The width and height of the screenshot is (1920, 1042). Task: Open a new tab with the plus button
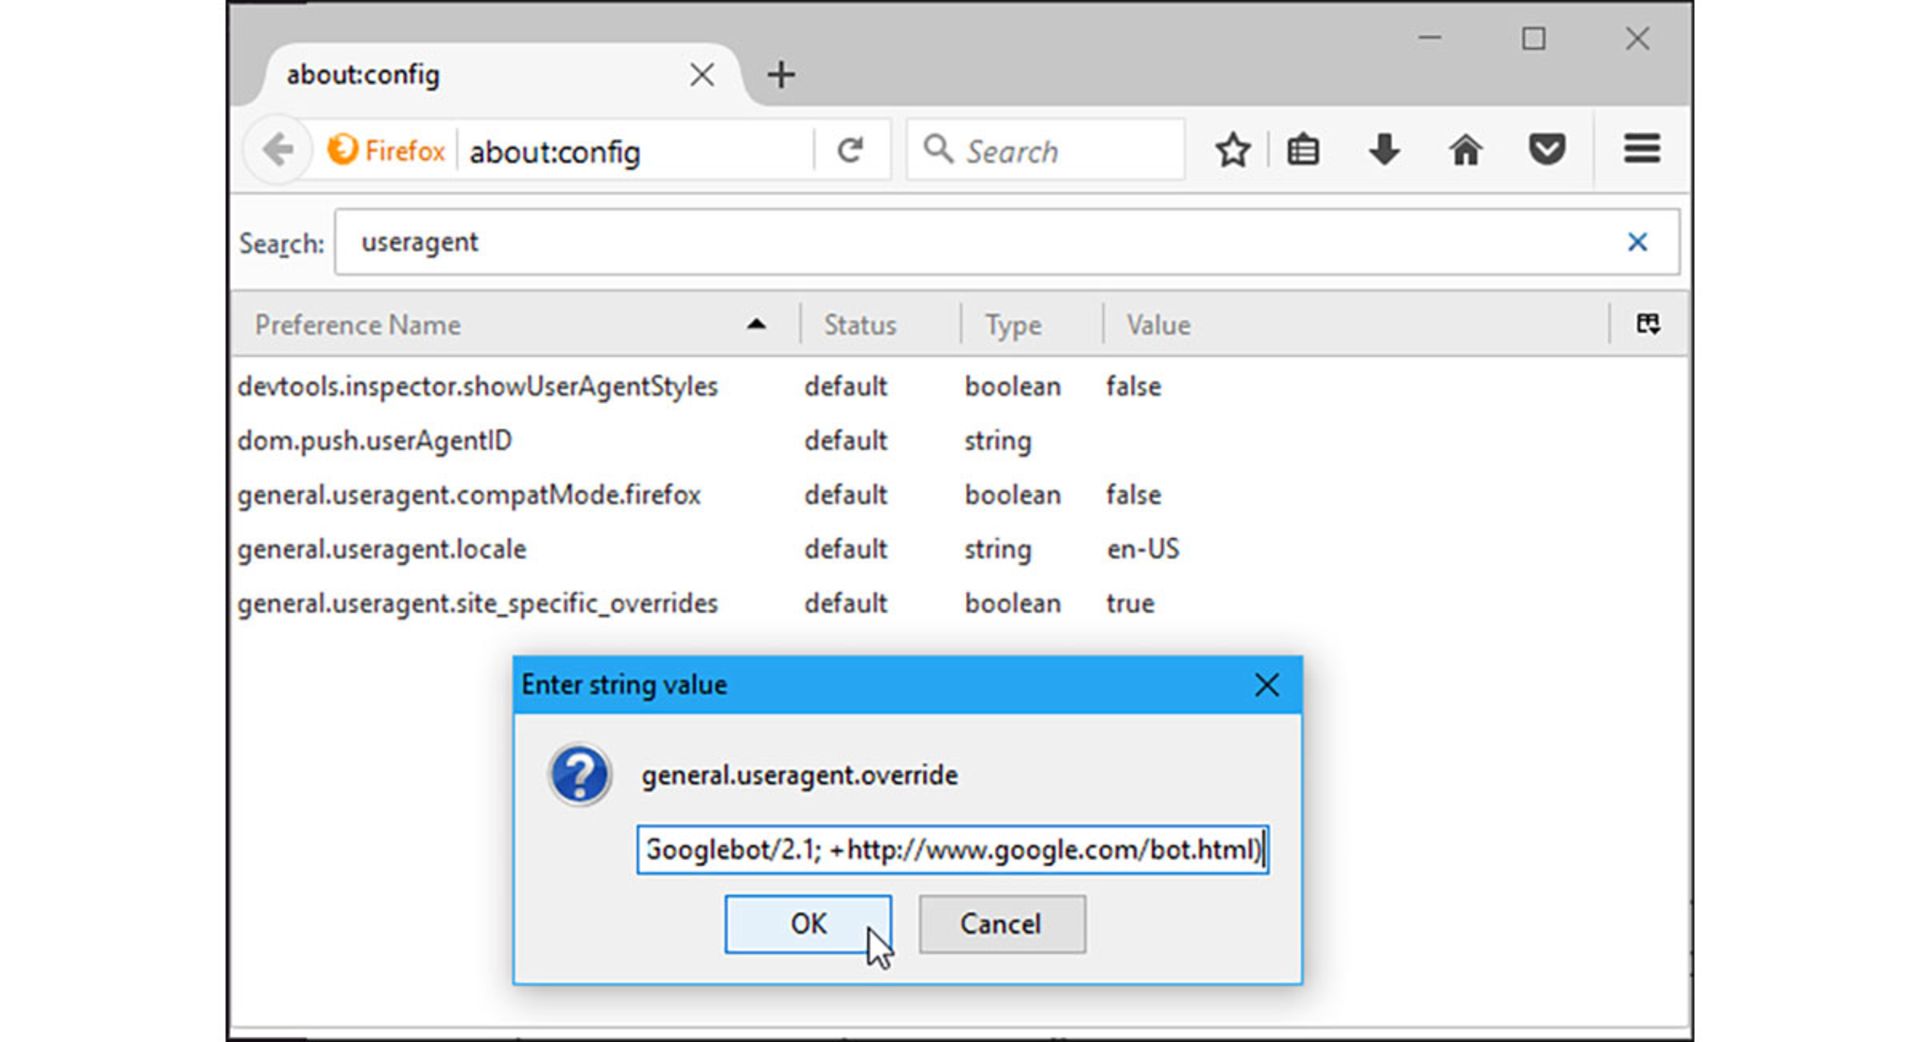tap(781, 74)
